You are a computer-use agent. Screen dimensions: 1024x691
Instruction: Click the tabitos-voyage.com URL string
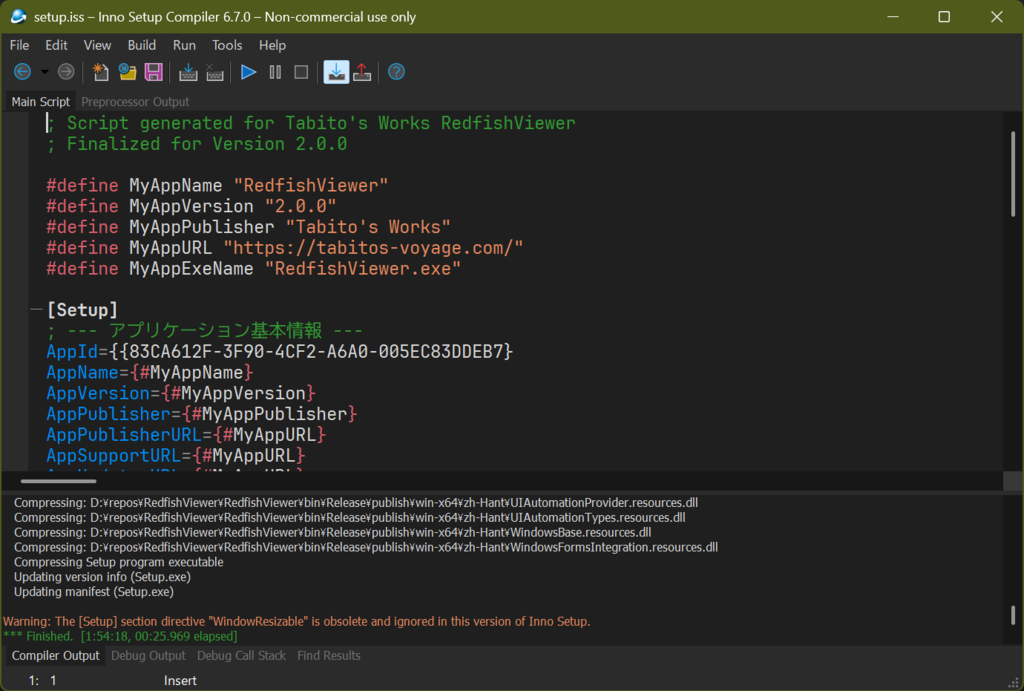(x=374, y=248)
